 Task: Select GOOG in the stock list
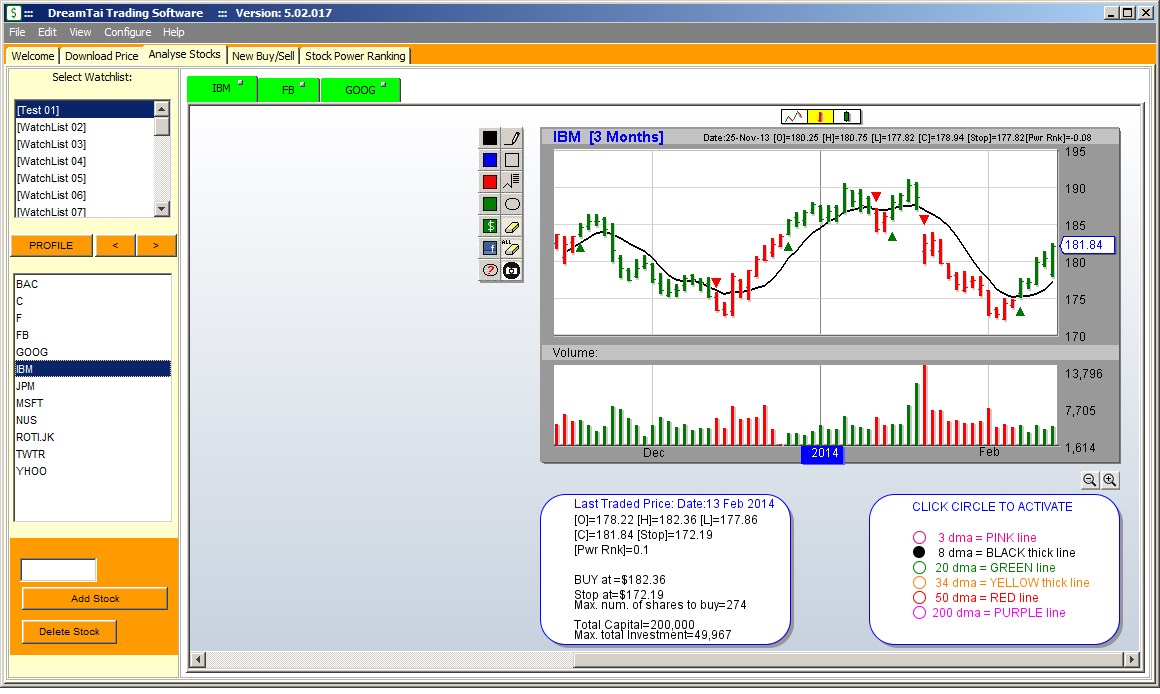(92, 352)
